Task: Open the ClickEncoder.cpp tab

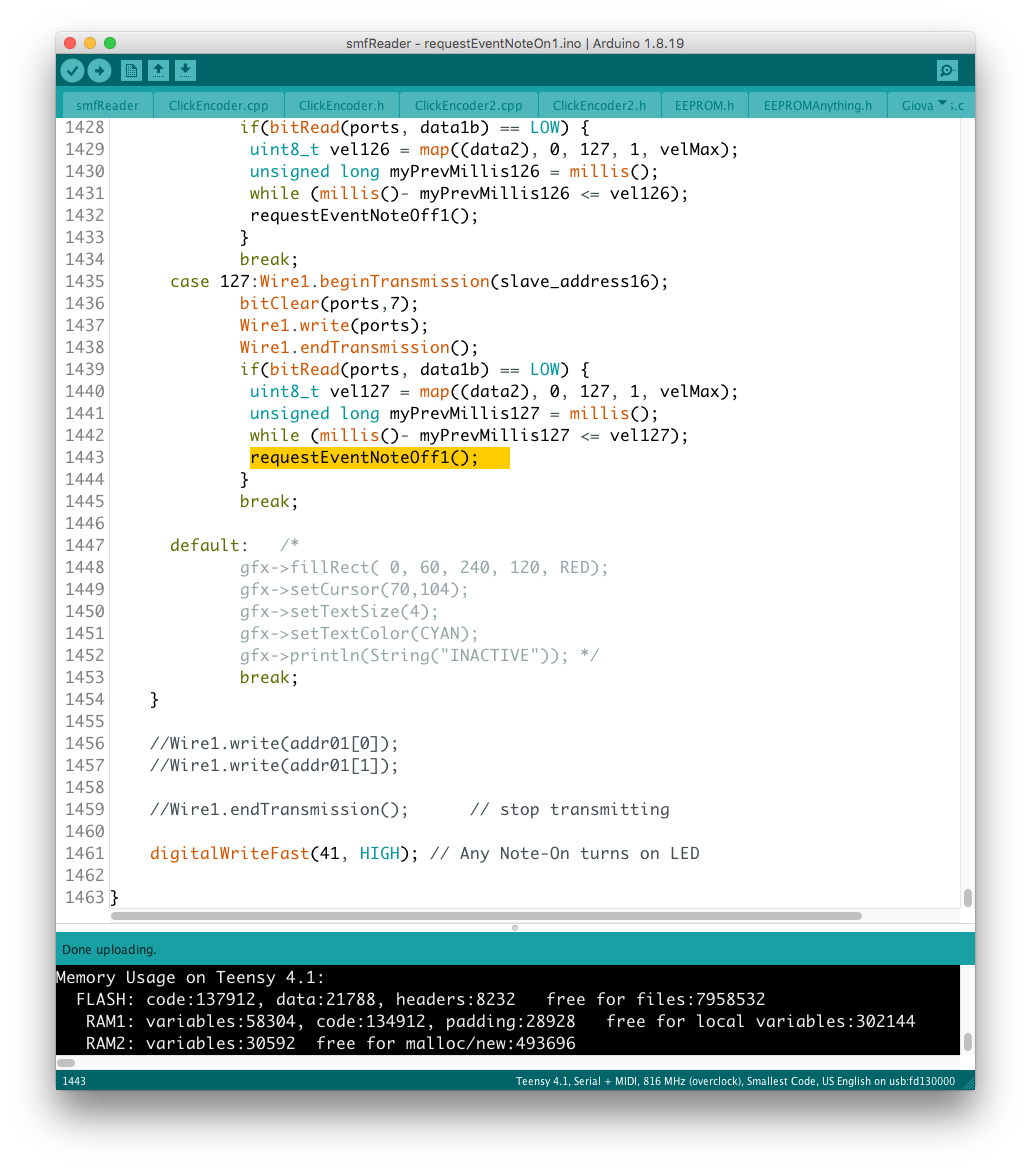Action: point(218,105)
